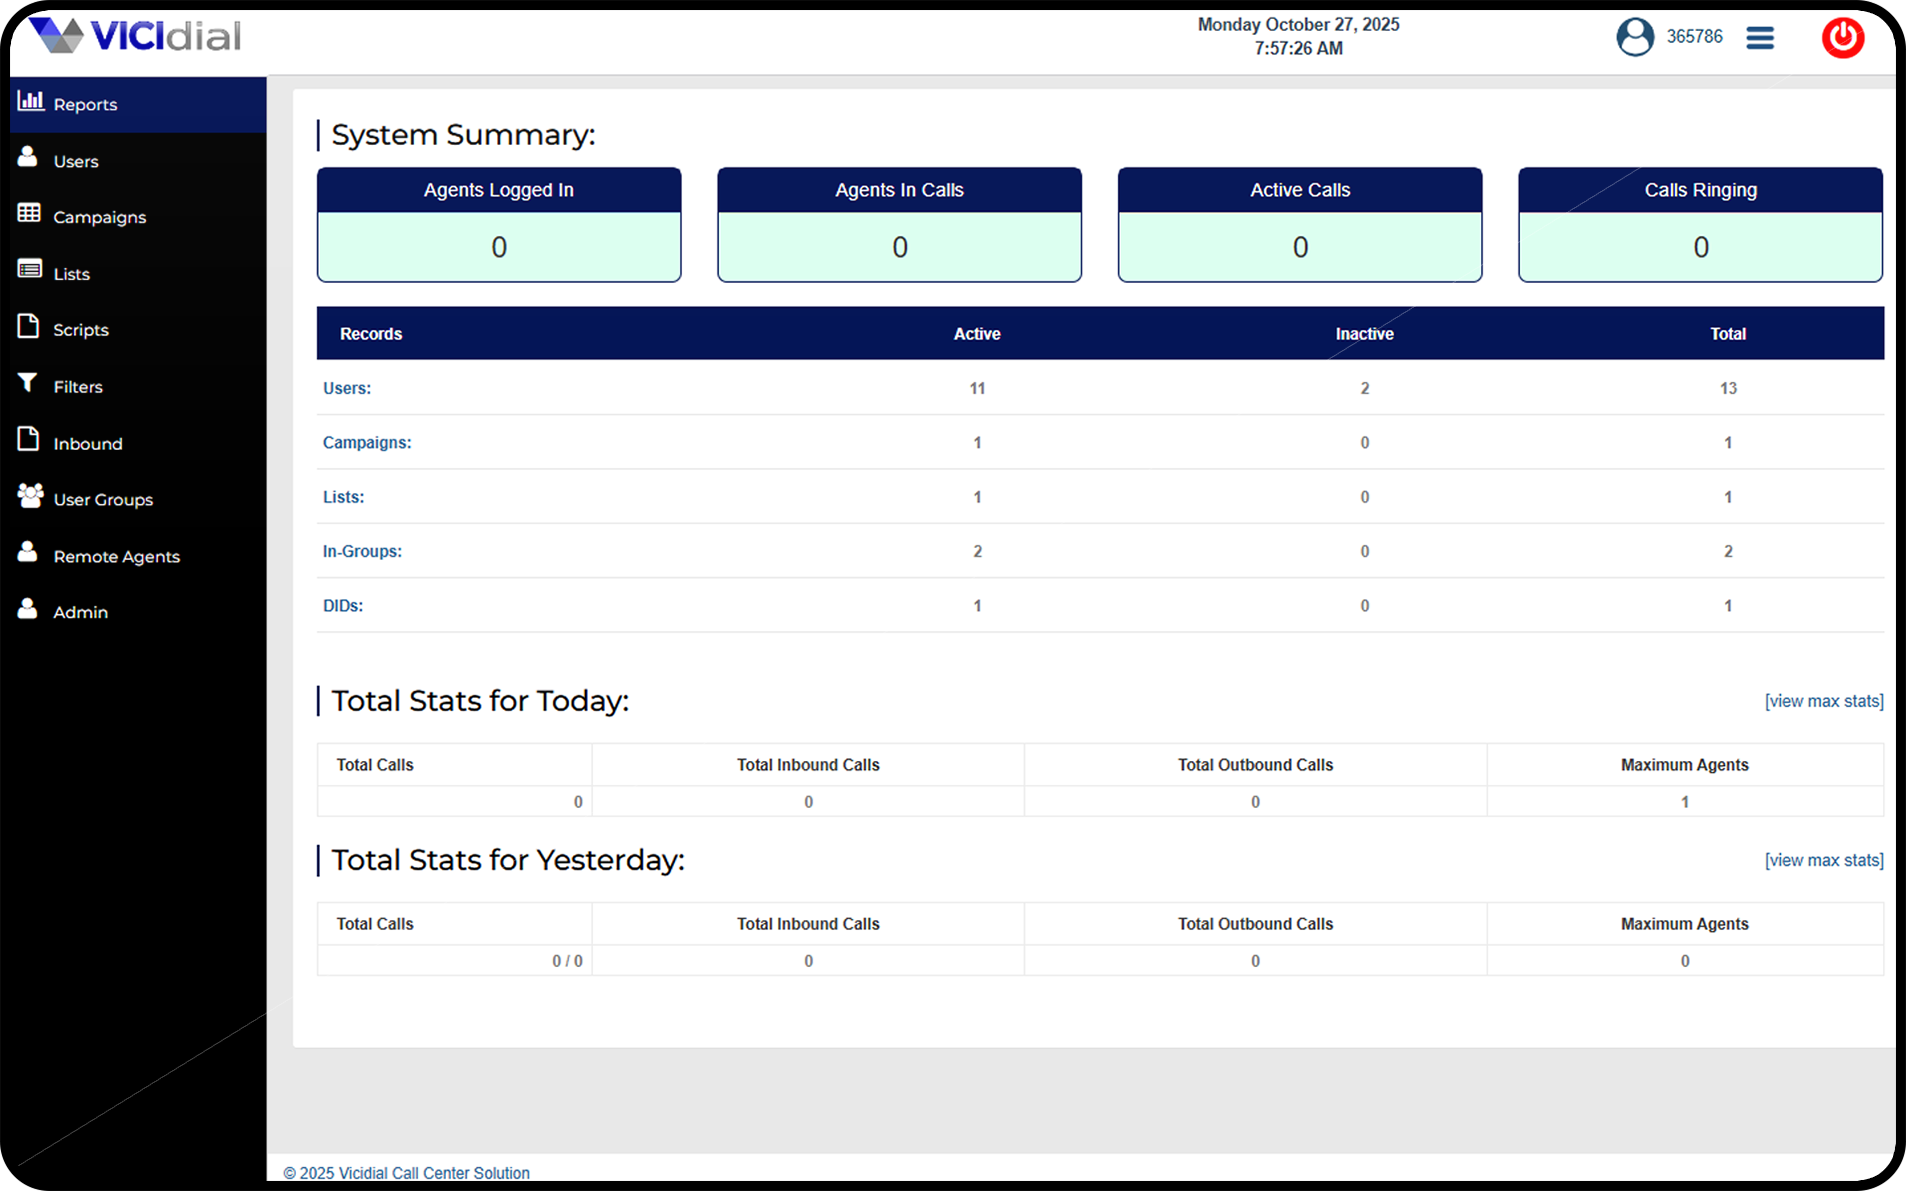Screen dimensions: 1906x1191
Task: Click the red power logout icon
Action: click(1842, 38)
